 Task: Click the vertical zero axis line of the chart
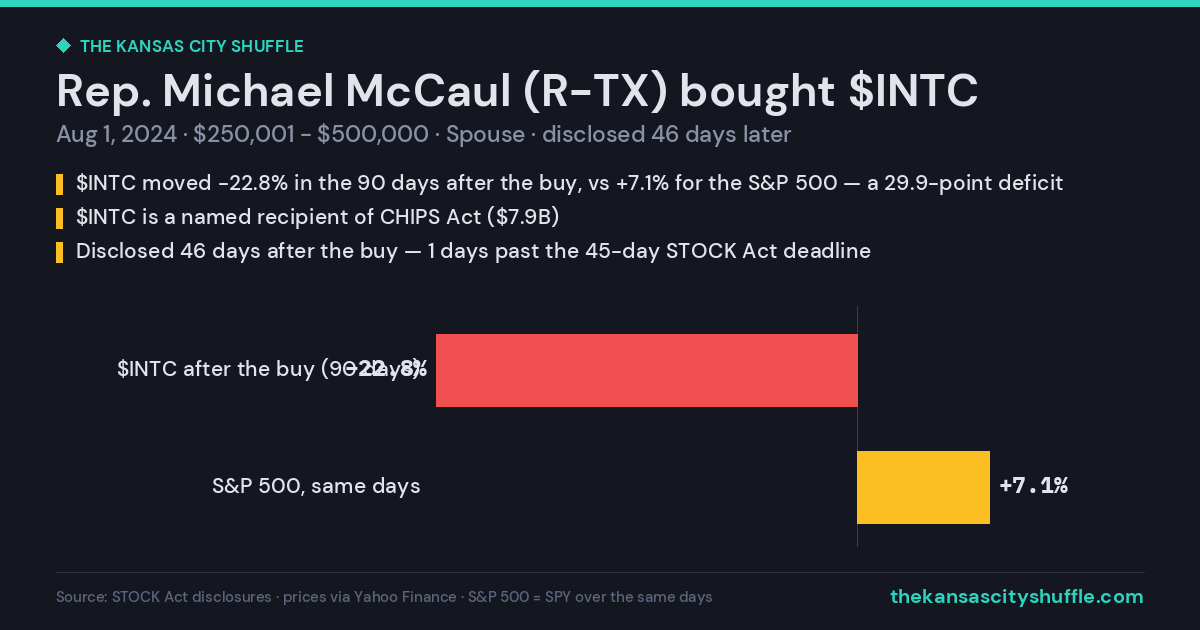tap(857, 427)
